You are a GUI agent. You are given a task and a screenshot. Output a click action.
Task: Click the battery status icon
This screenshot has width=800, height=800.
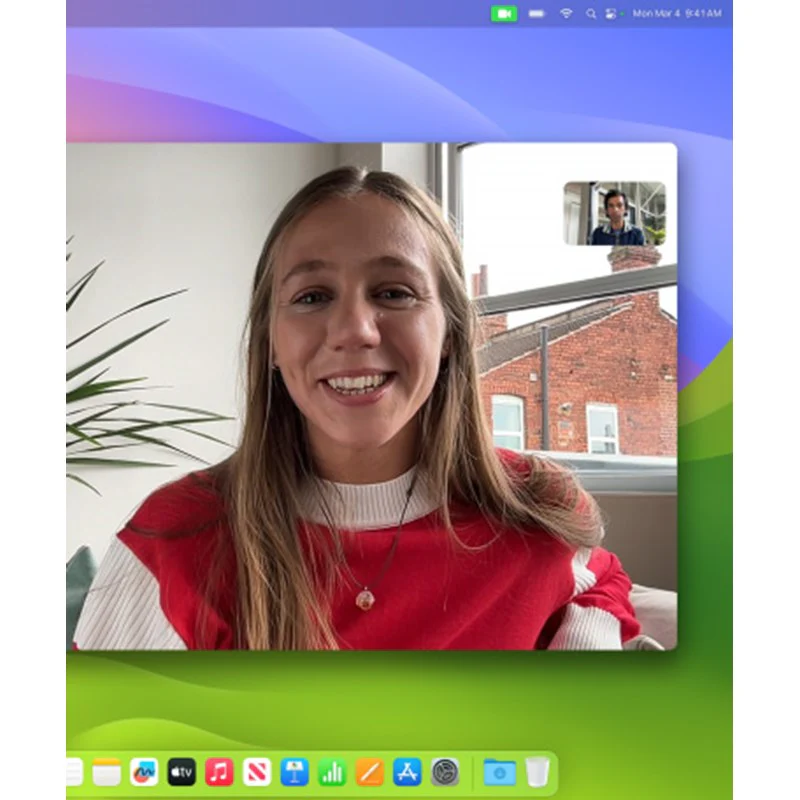(x=536, y=14)
